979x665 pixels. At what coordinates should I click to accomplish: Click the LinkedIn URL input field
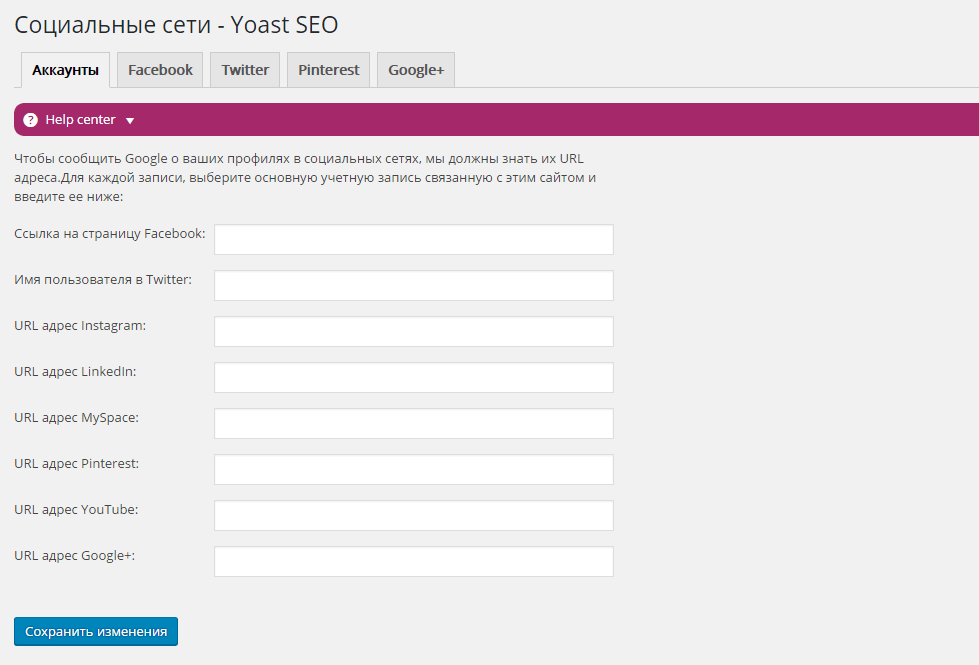pos(414,377)
